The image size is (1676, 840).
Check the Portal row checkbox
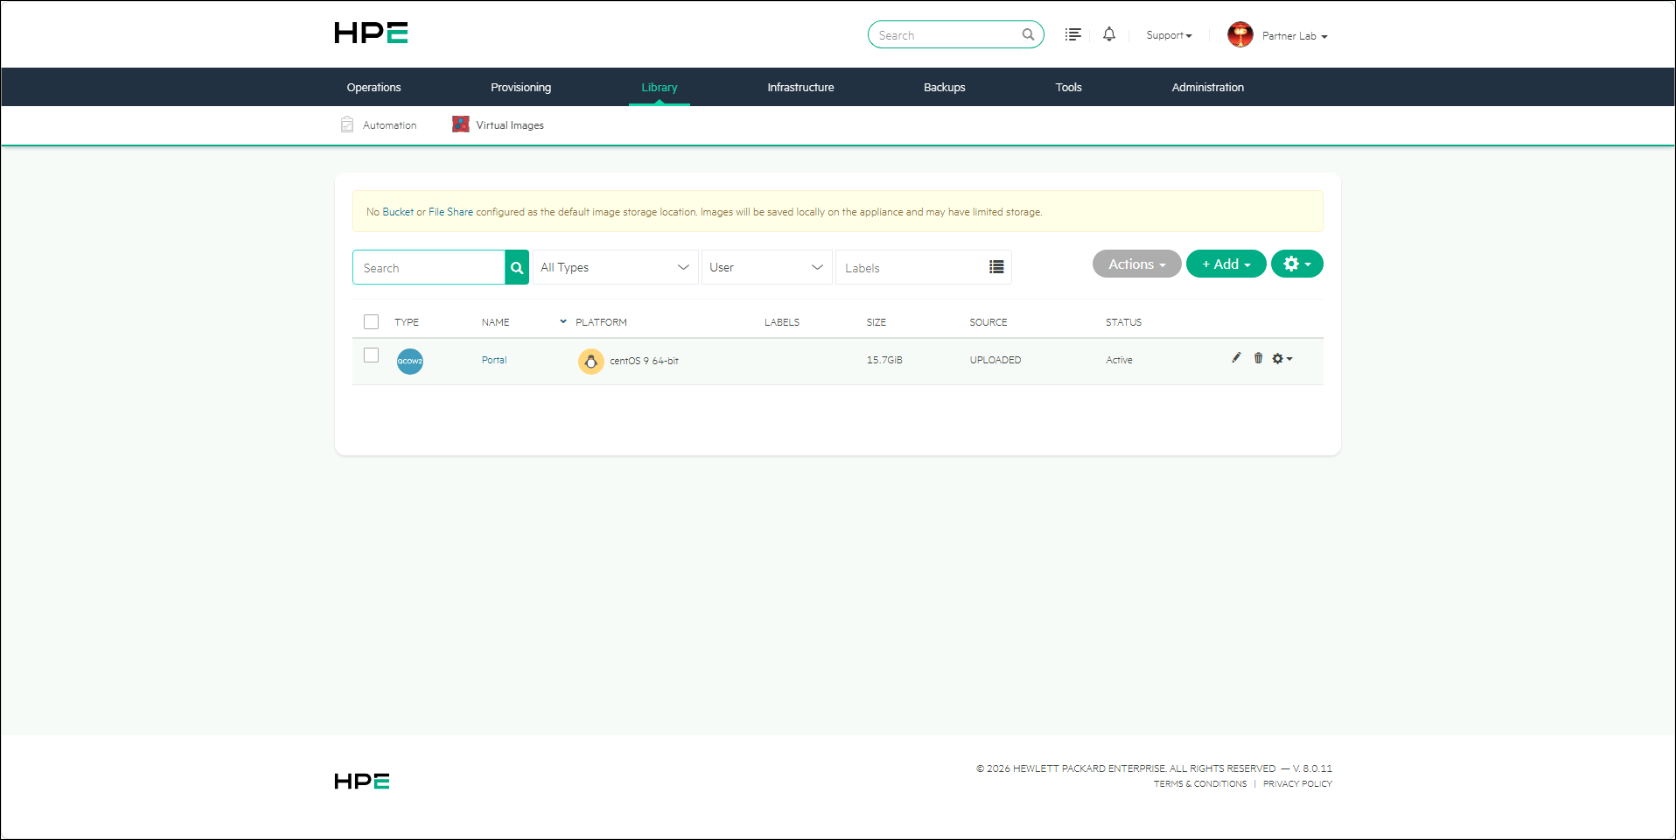coord(371,355)
